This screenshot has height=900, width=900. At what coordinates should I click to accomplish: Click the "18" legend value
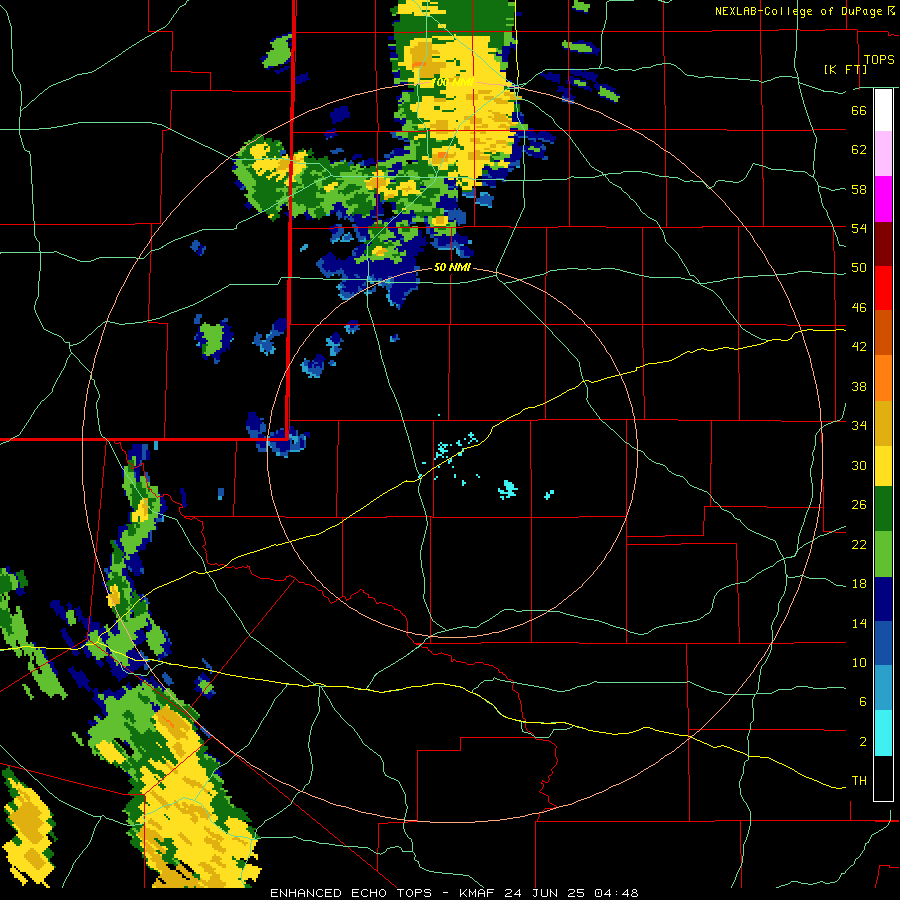click(859, 584)
